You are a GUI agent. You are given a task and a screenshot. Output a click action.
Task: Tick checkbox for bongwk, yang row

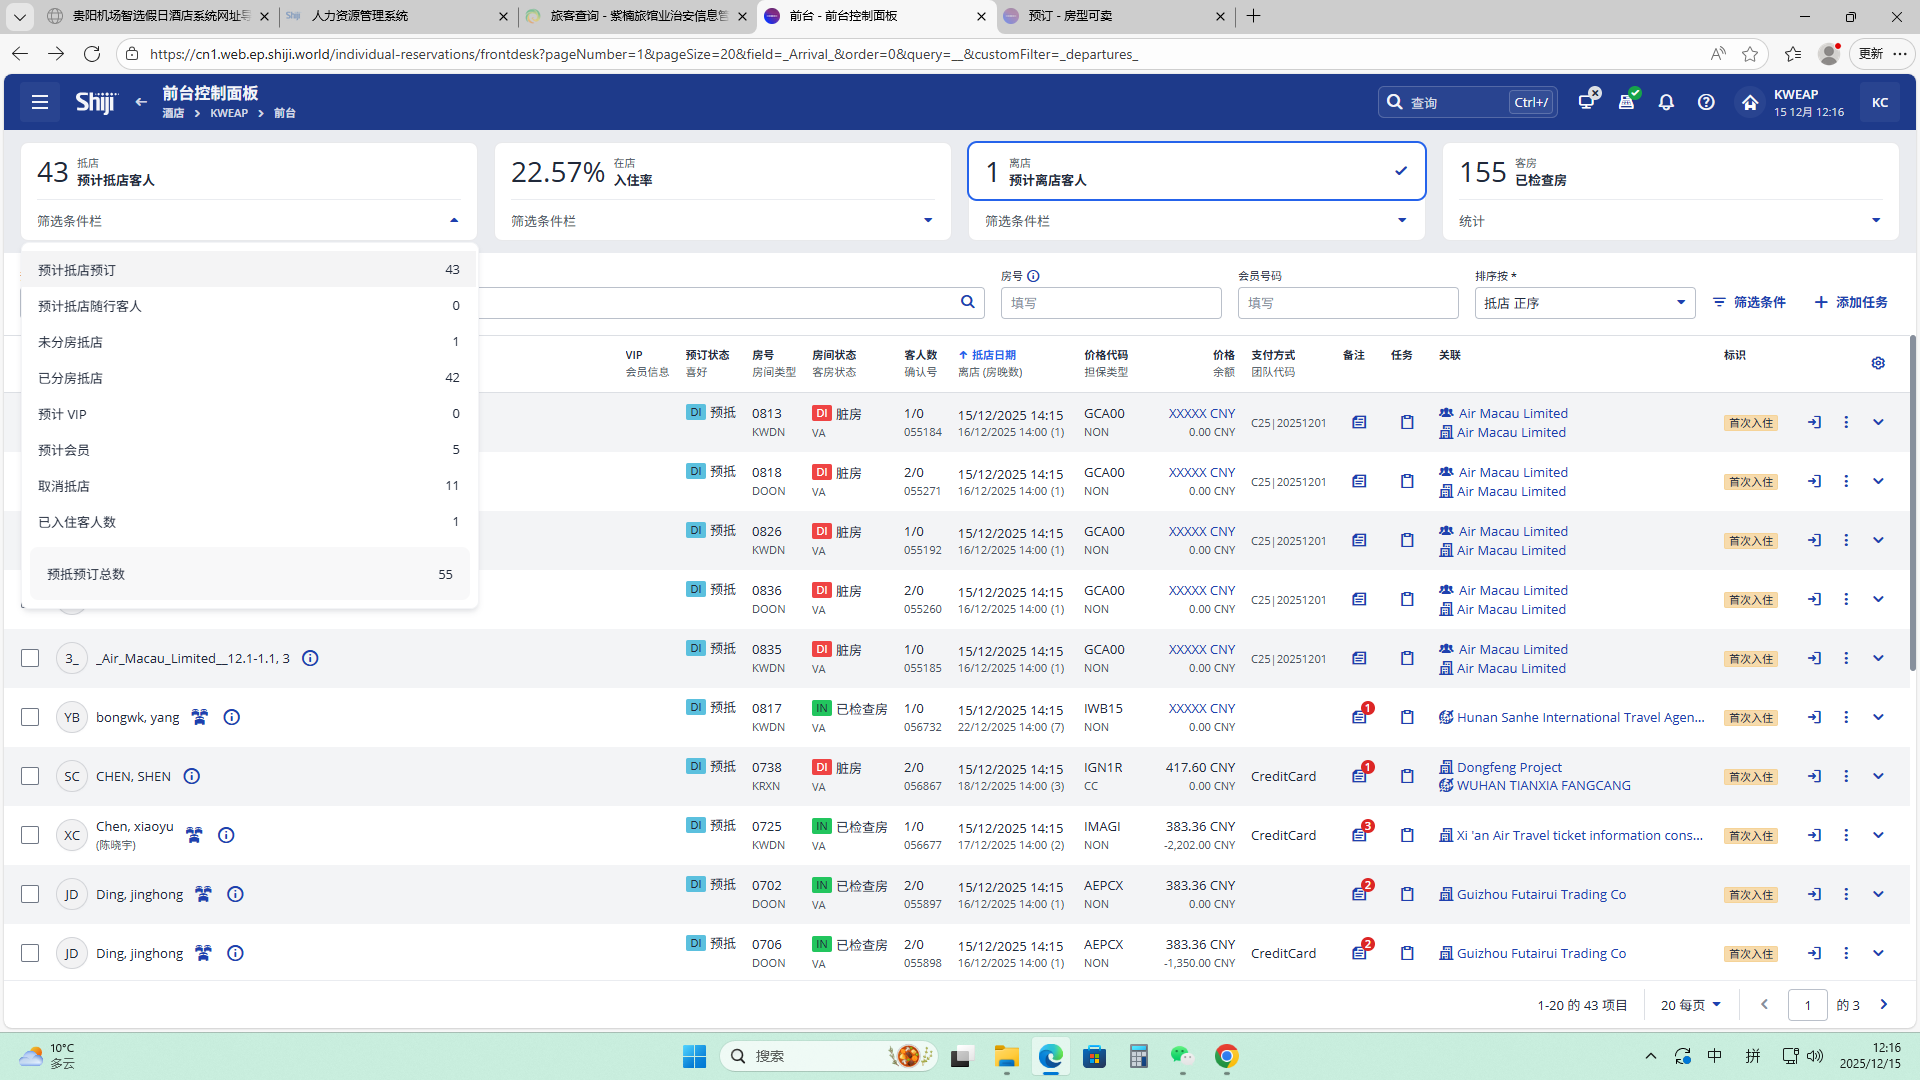30,717
